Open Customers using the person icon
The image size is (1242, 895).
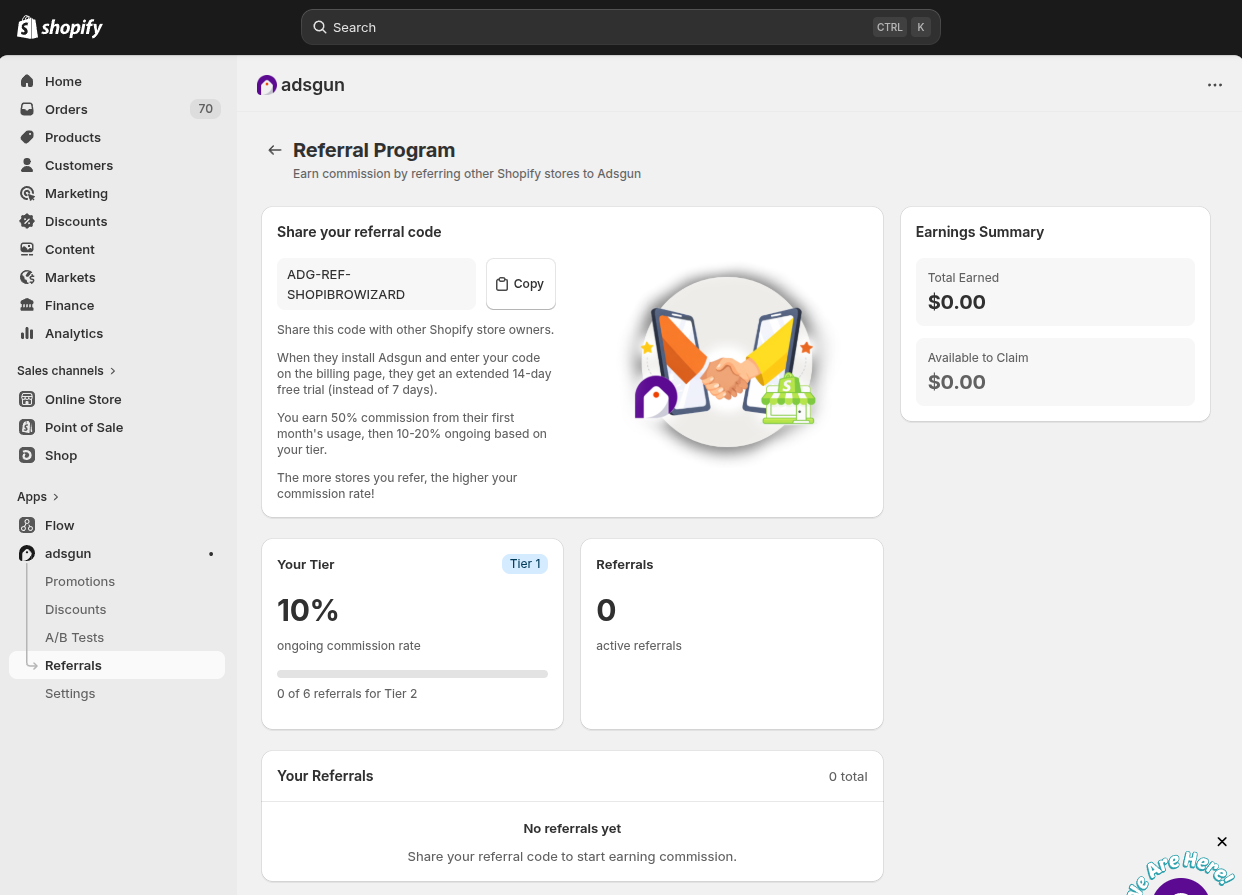click(x=27, y=165)
